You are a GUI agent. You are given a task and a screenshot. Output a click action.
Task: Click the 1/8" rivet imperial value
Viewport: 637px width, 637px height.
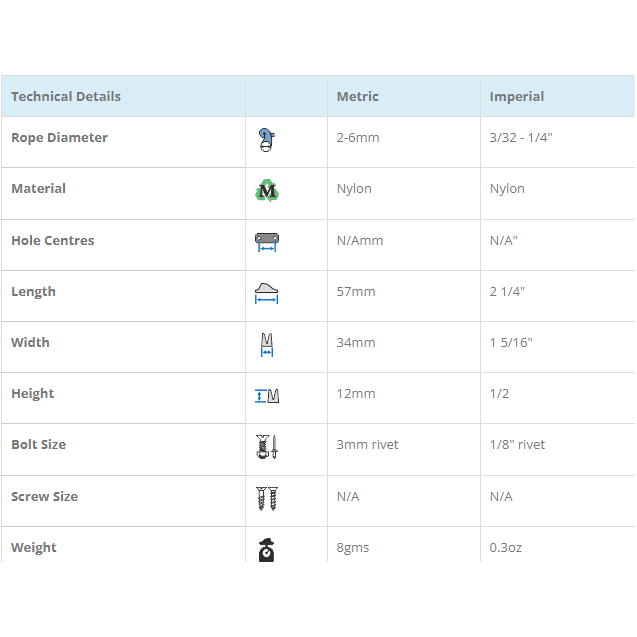517,445
